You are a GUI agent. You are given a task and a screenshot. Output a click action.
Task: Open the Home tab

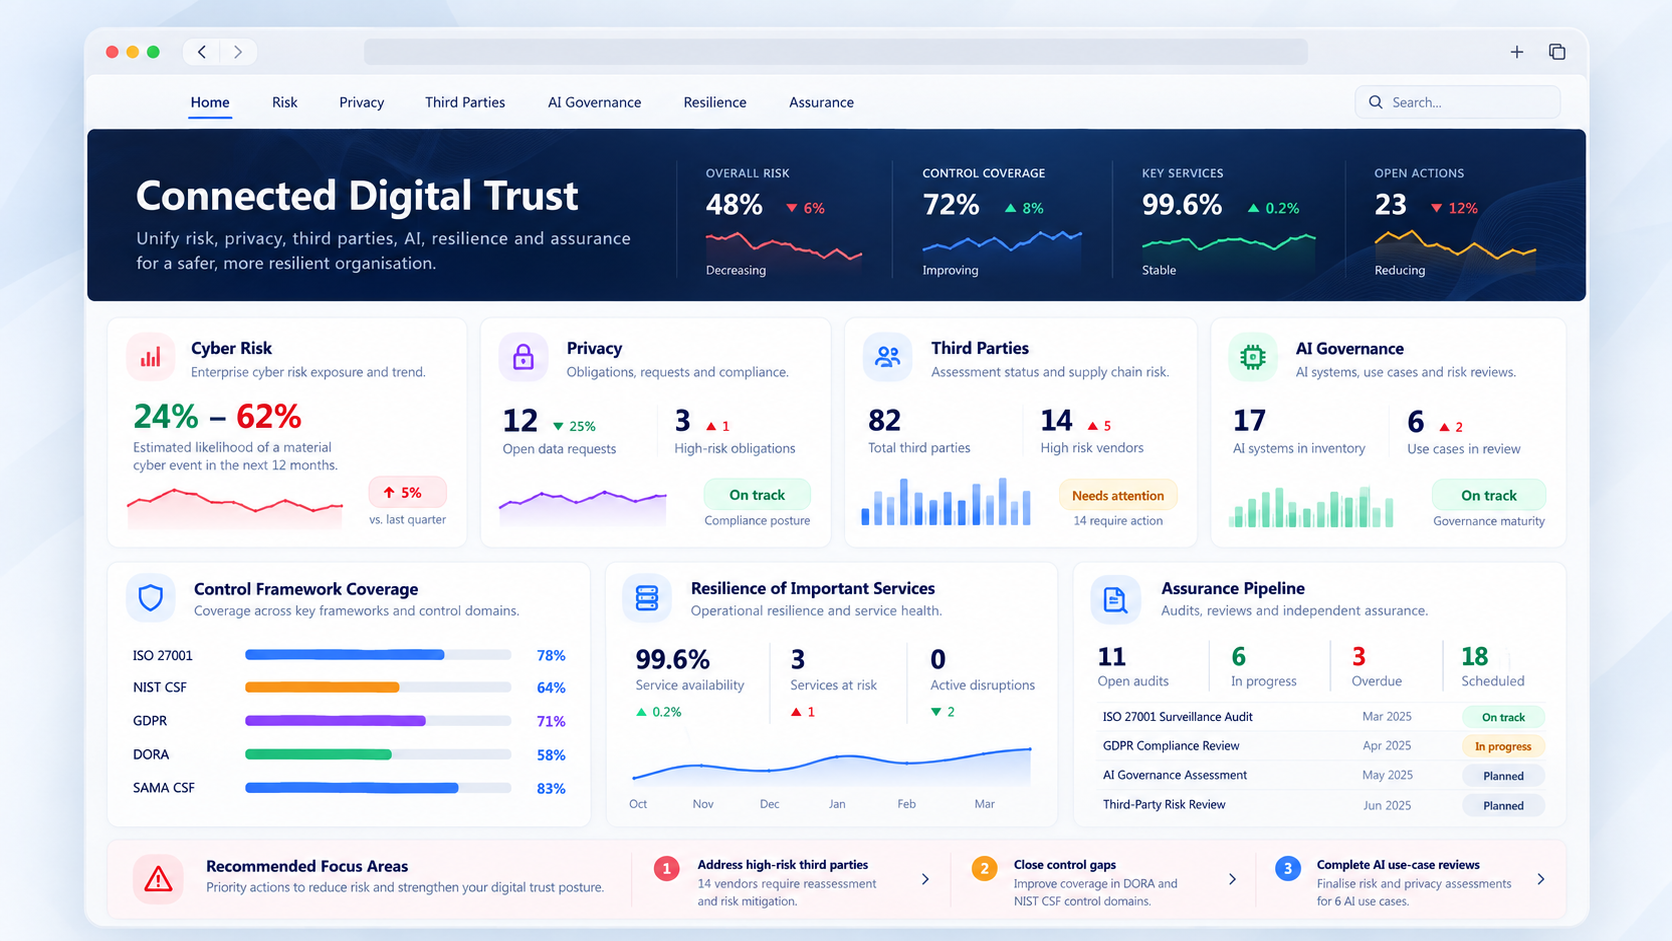pyautogui.click(x=210, y=102)
